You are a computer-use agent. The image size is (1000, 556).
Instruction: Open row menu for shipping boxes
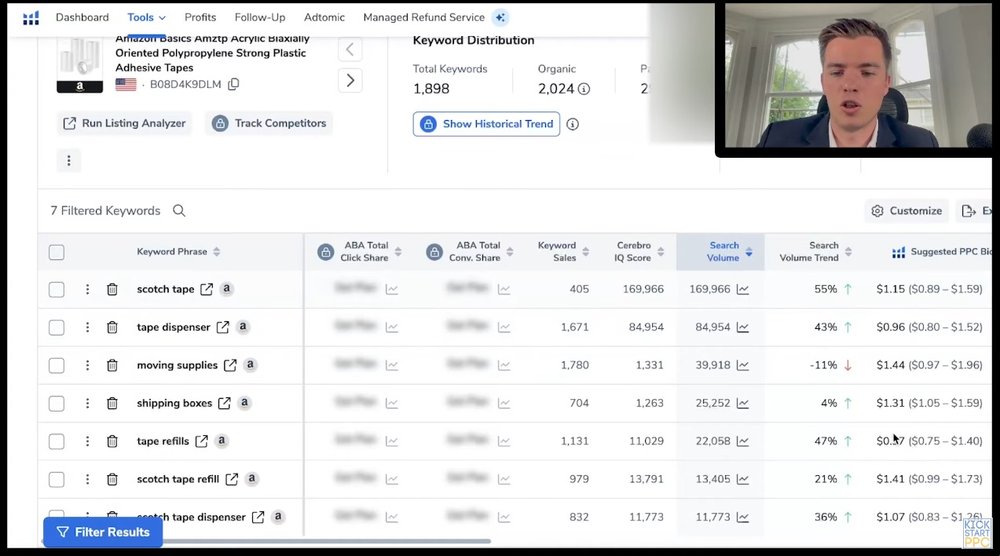tap(87, 403)
